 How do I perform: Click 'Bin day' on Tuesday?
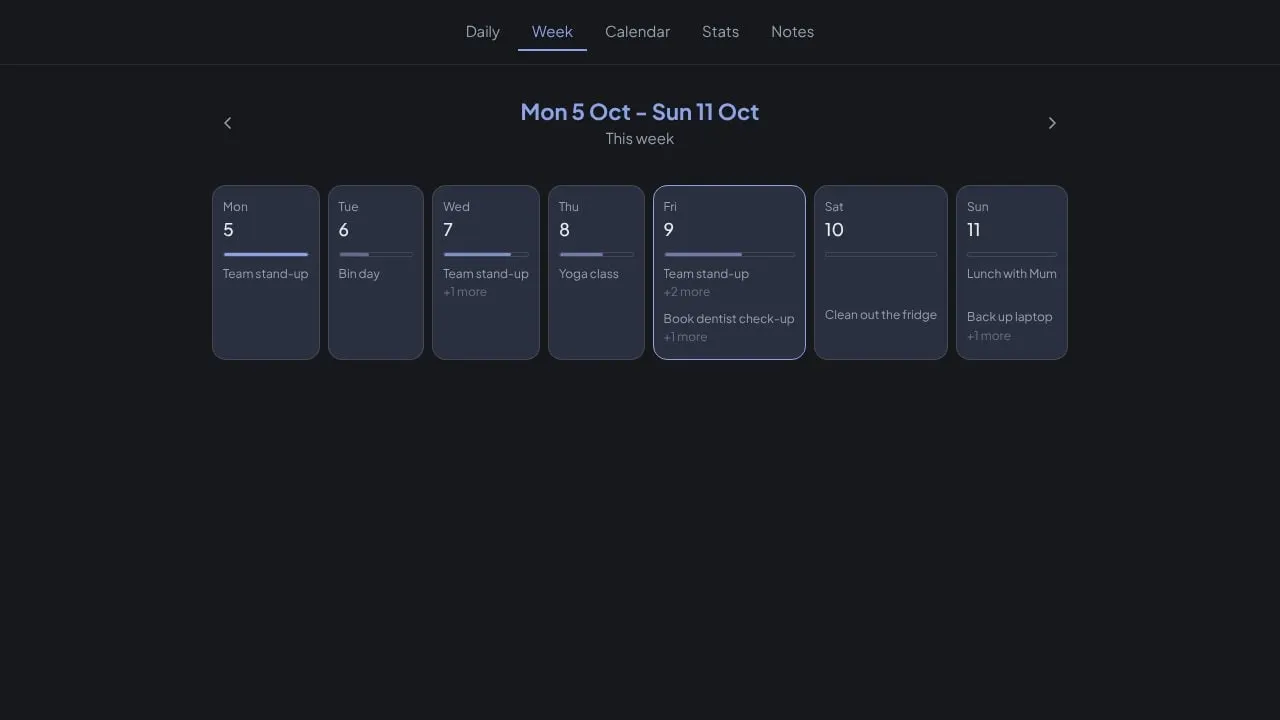click(x=359, y=274)
